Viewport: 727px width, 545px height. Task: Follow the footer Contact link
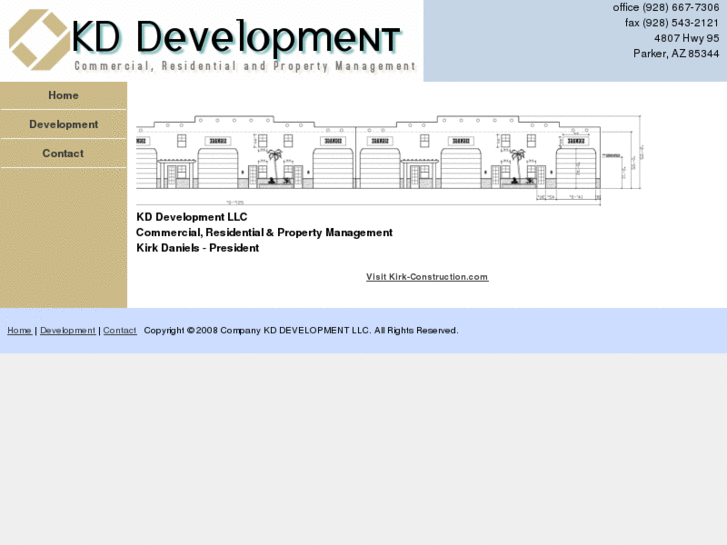pyautogui.click(x=120, y=330)
